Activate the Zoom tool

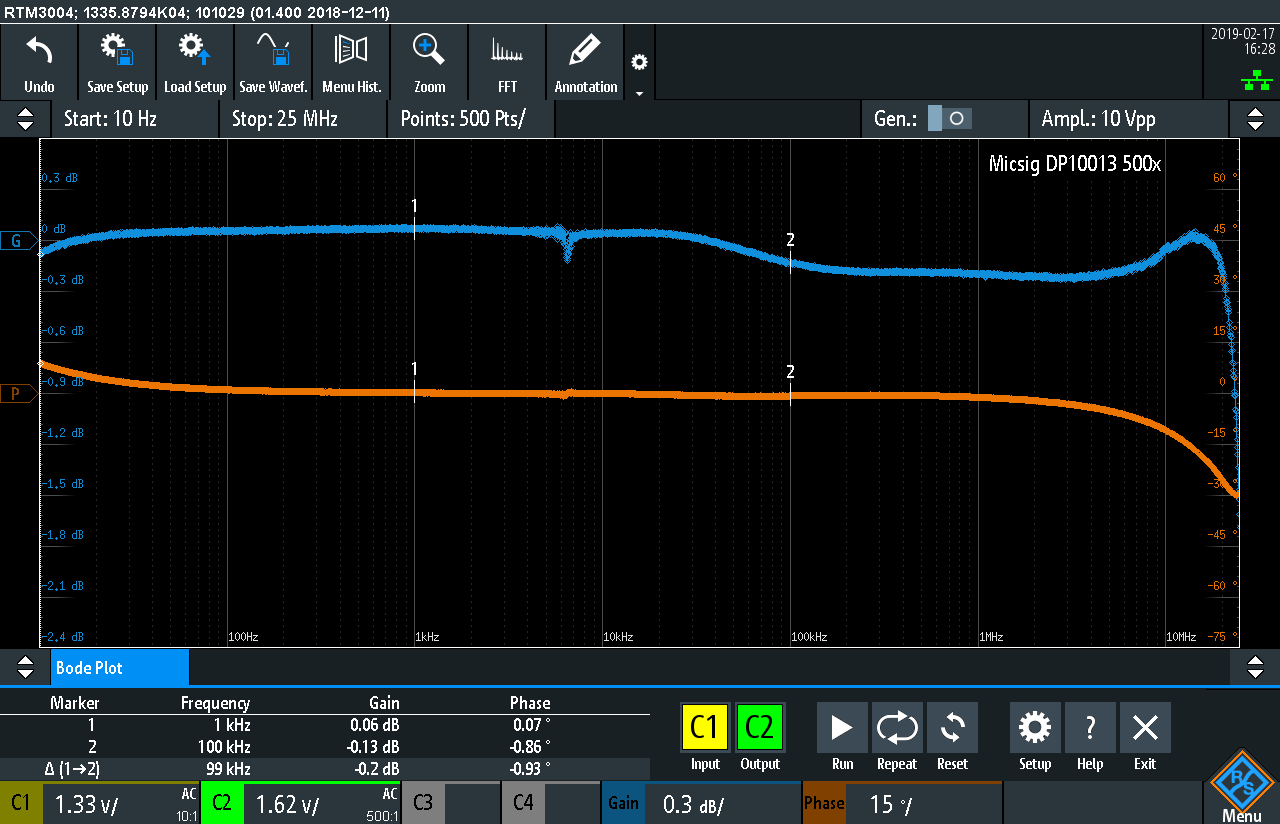tap(429, 62)
